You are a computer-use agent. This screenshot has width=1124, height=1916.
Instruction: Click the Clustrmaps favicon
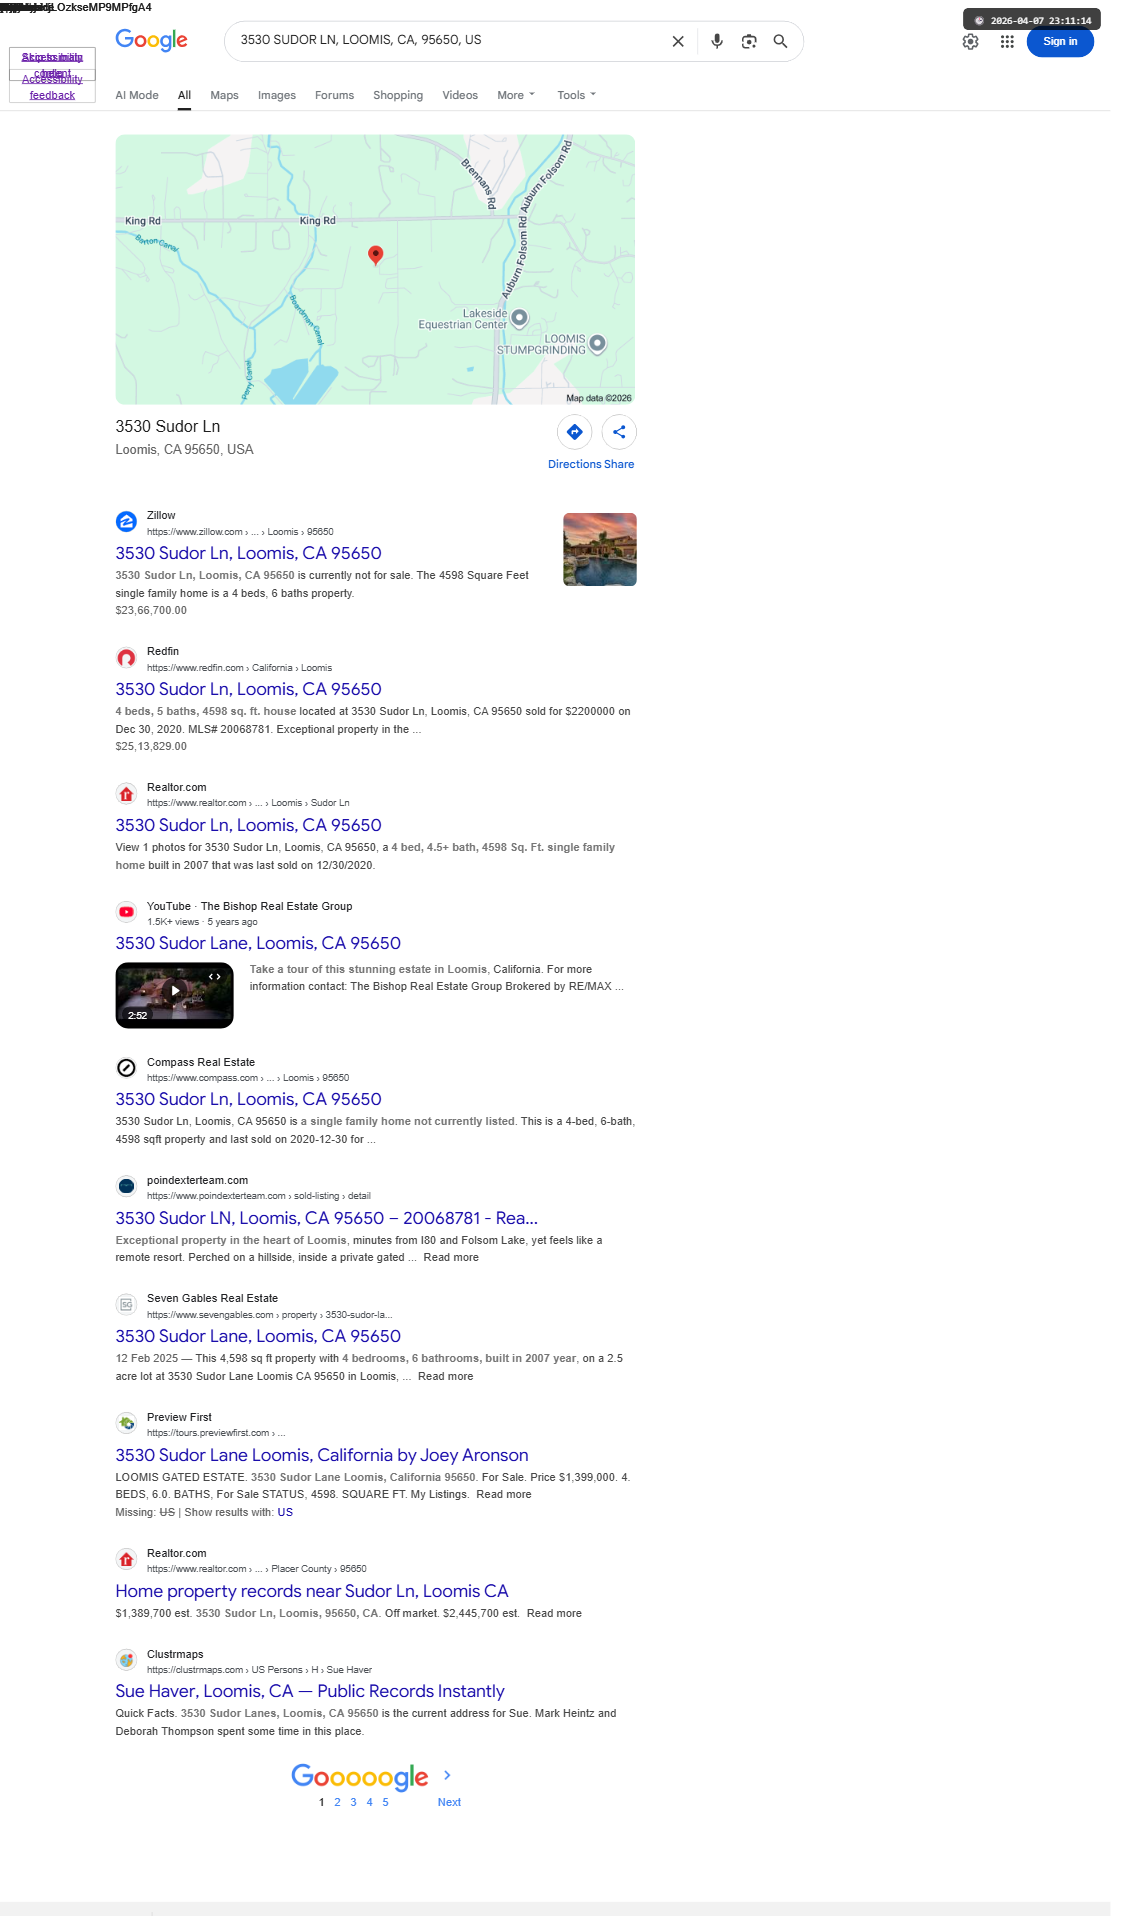tap(126, 1660)
